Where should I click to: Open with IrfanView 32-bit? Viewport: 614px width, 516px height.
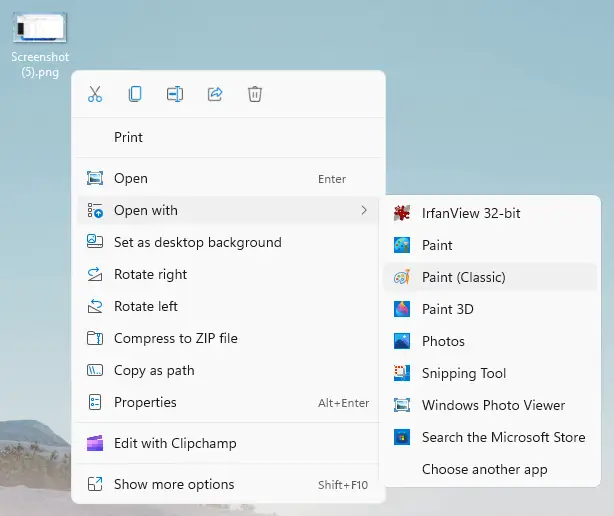point(491,213)
